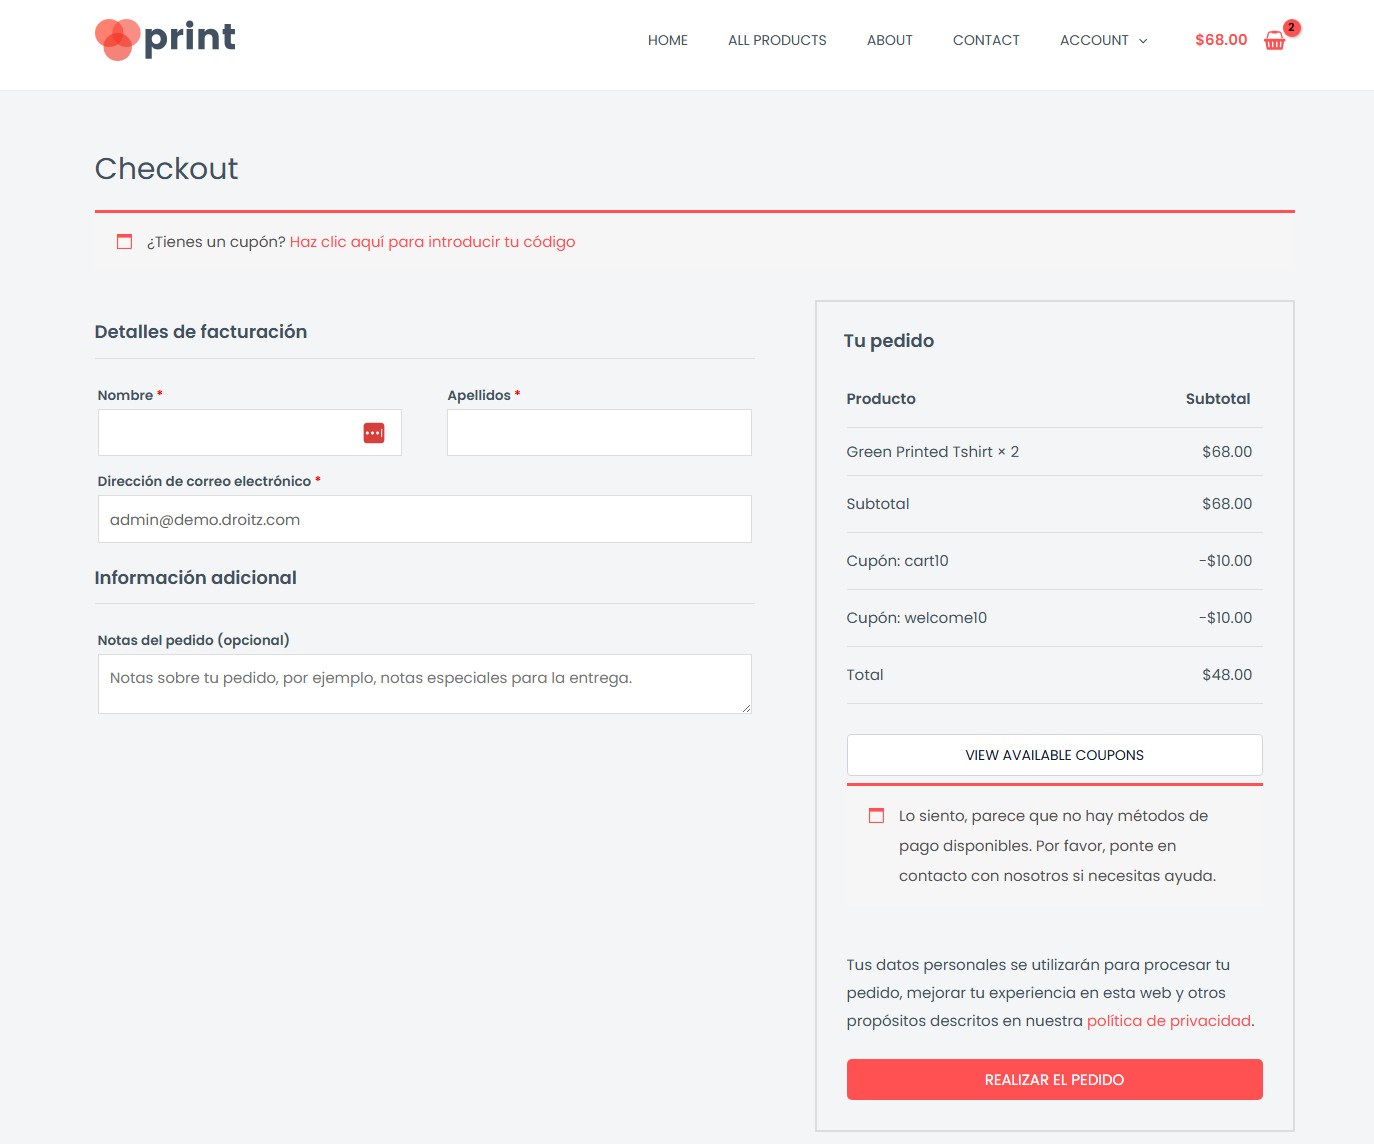Navigate to the CONTACT page
Viewport: 1374px width, 1144px height.
[x=986, y=40]
